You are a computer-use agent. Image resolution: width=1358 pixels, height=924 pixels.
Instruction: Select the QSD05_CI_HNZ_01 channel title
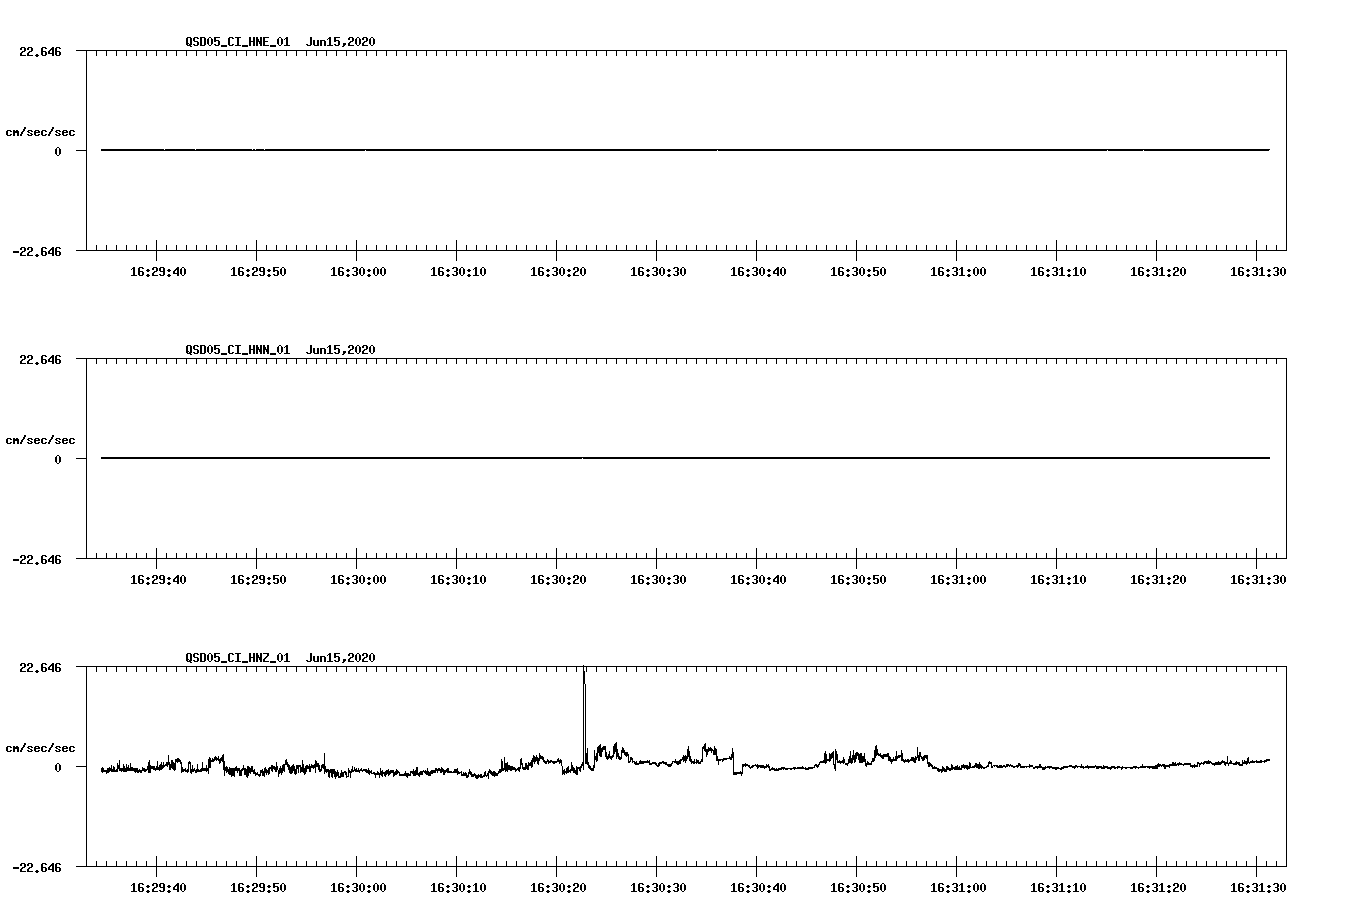click(x=238, y=658)
